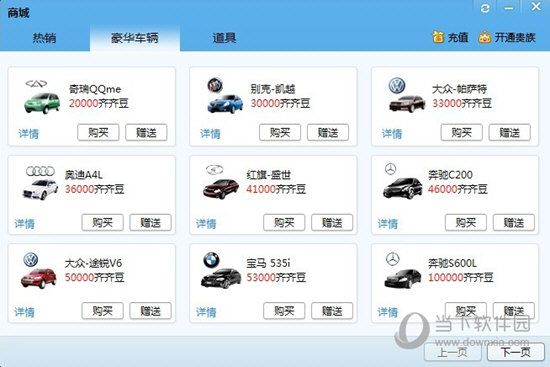The width and height of the screenshot is (550, 367).
Task: Select the maroon 红旗-盛世 car image
Action: click(x=221, y=189)
